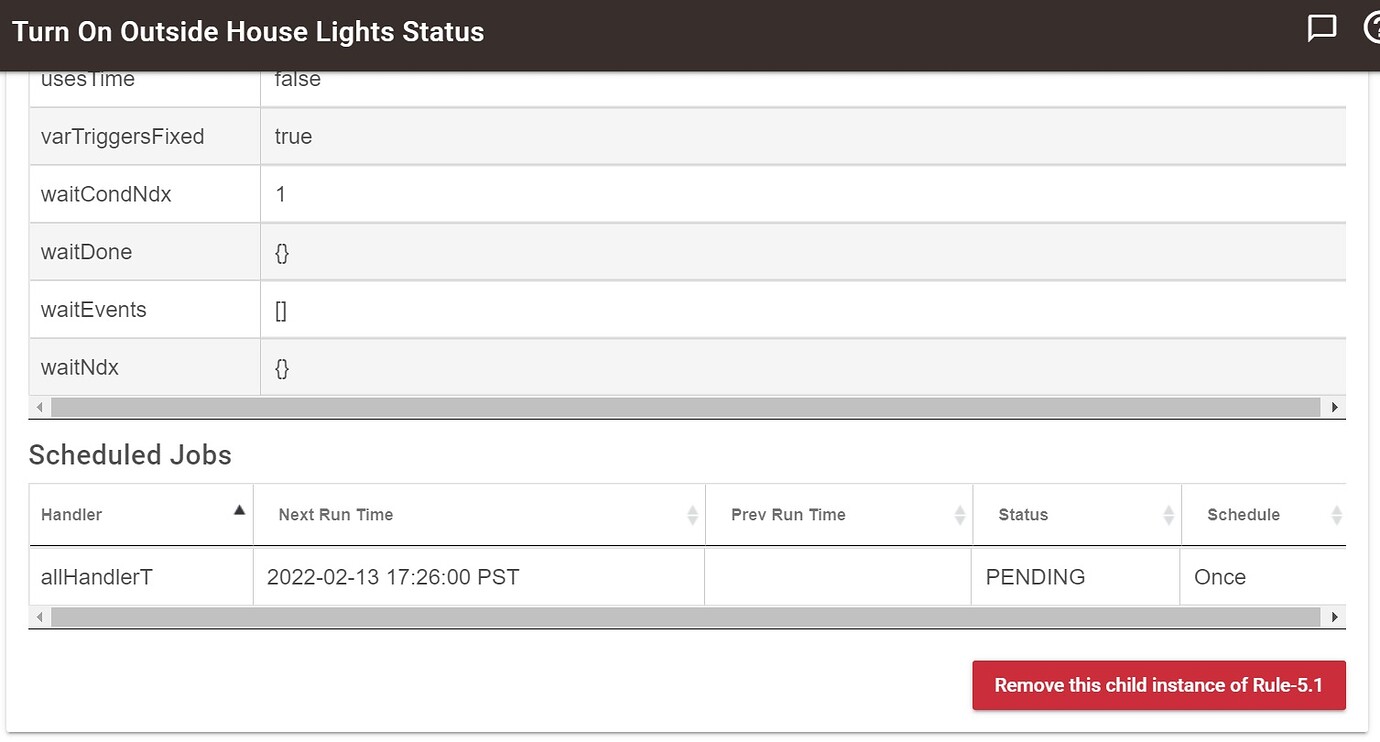Click the sort arrows on the Schedule column

1337,514
